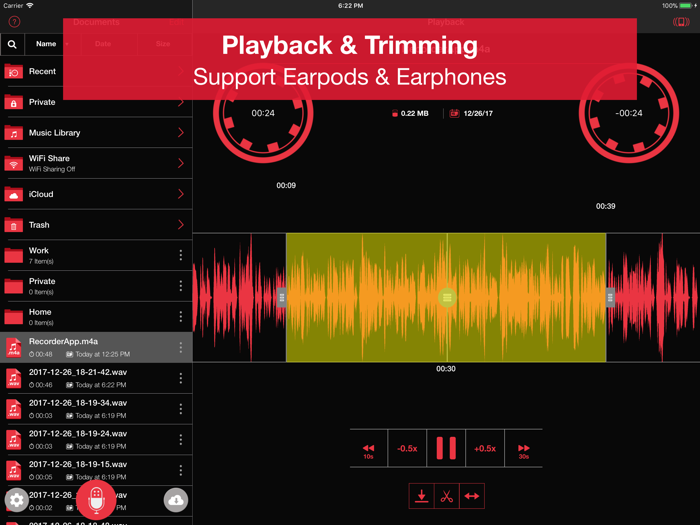Image resolution: width=700 pixels, height=525 pixels.
Task: Tap the 00:09 trim start label
Action: click(x=286, y=185)
